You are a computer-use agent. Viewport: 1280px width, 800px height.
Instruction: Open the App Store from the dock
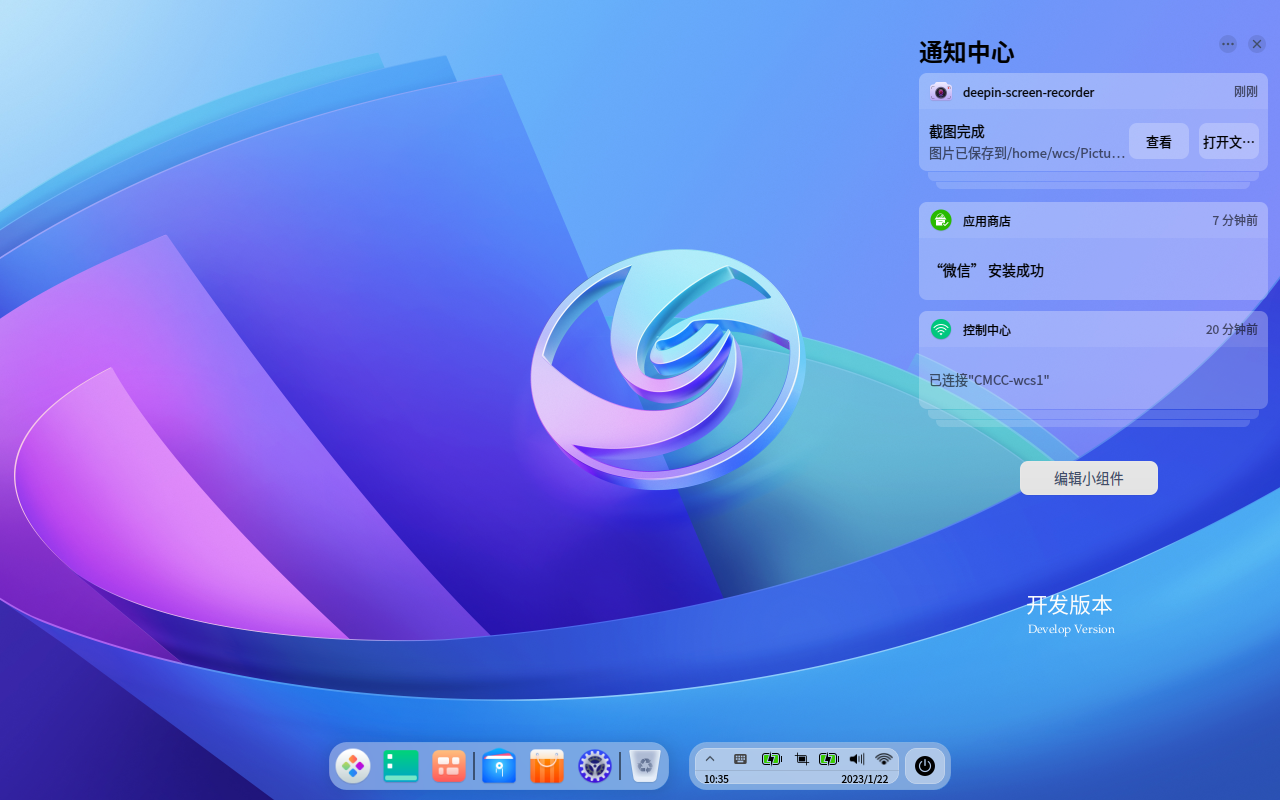click(x=546, y=766)
